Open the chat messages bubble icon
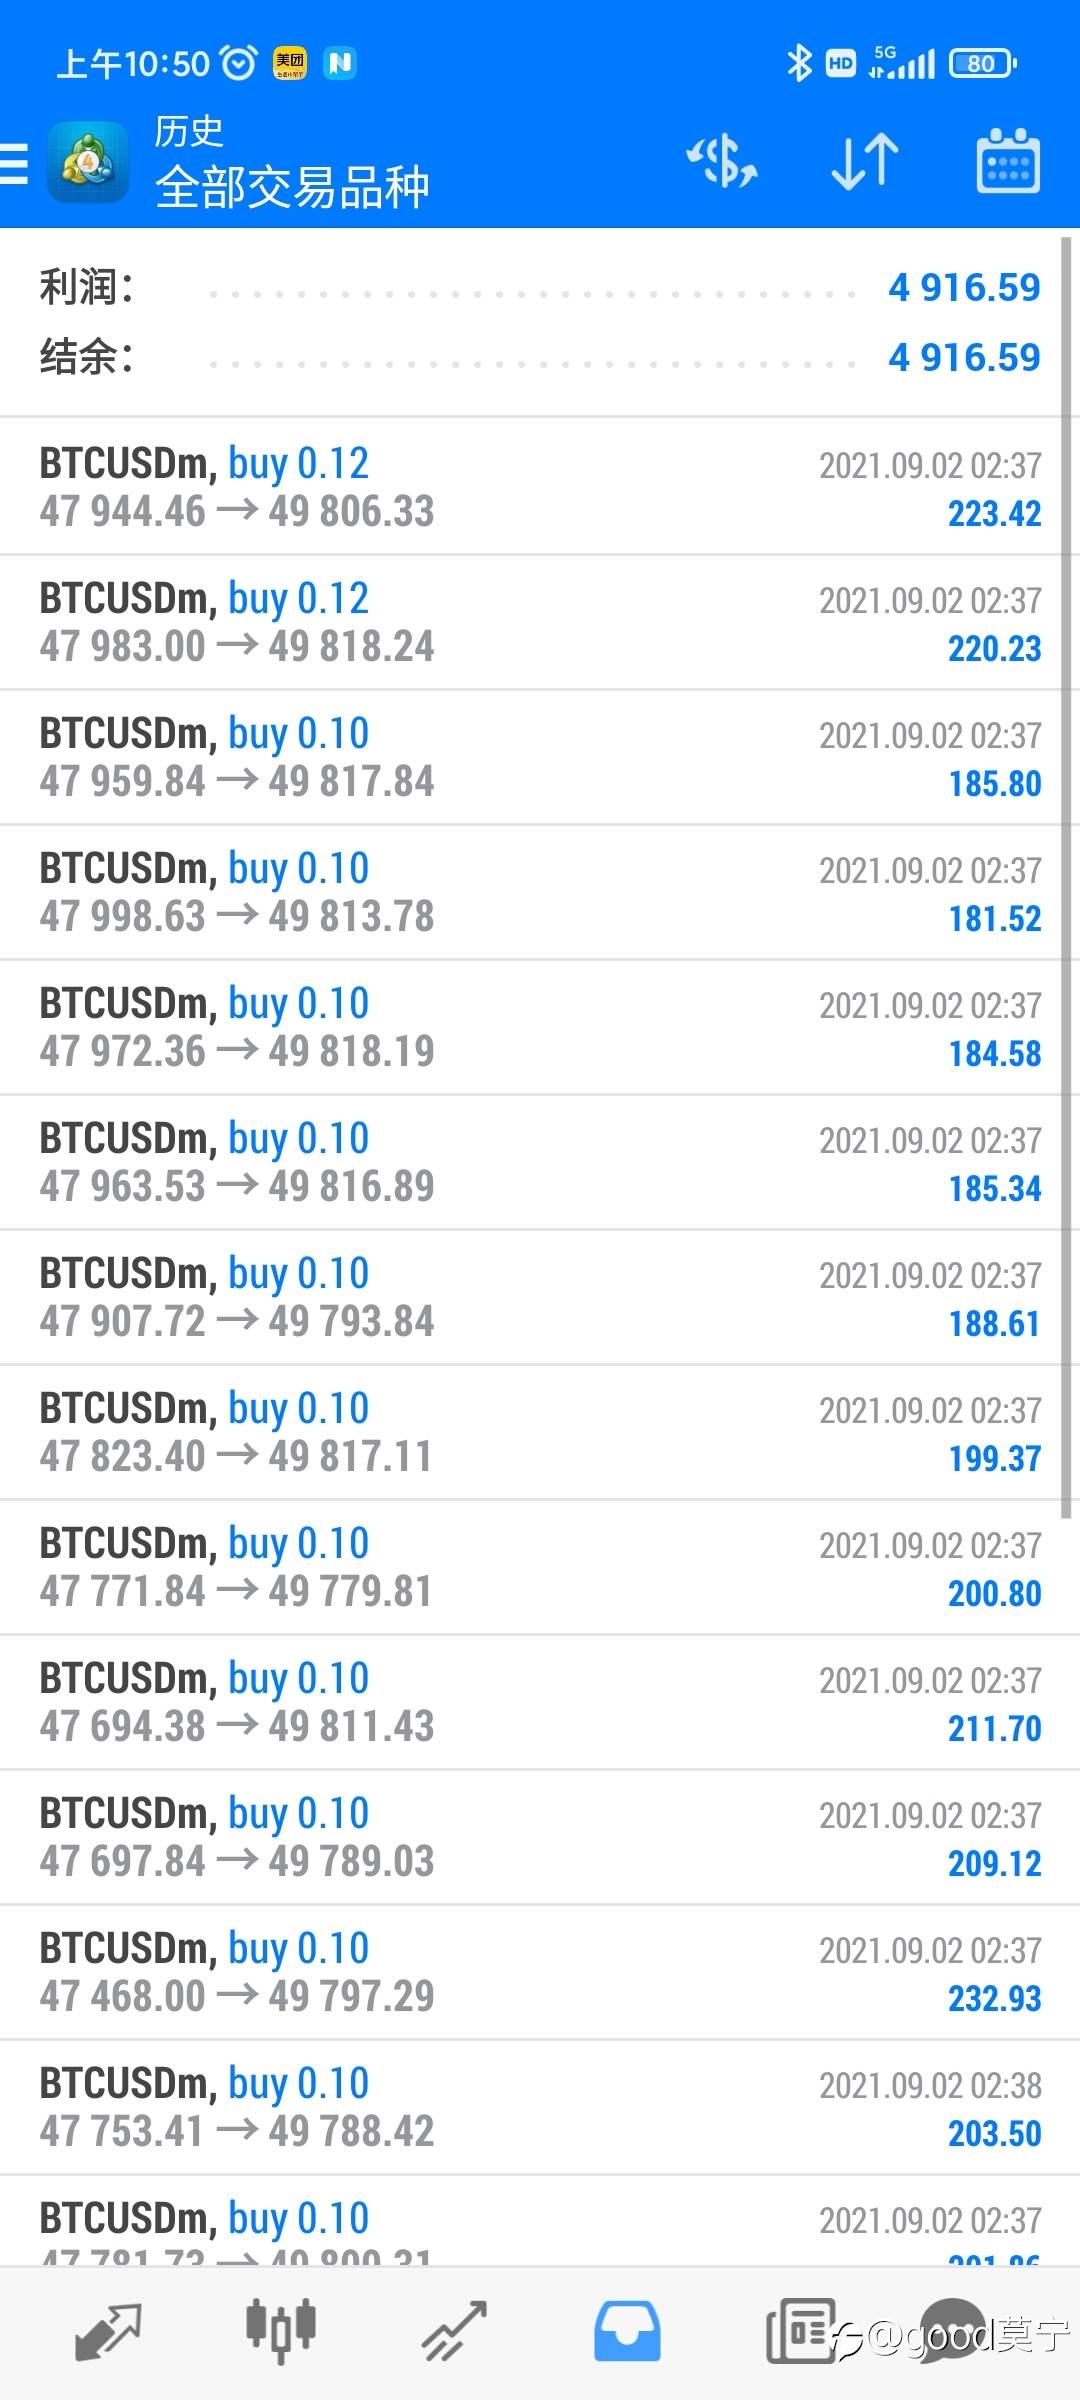 coord(952,2330)
